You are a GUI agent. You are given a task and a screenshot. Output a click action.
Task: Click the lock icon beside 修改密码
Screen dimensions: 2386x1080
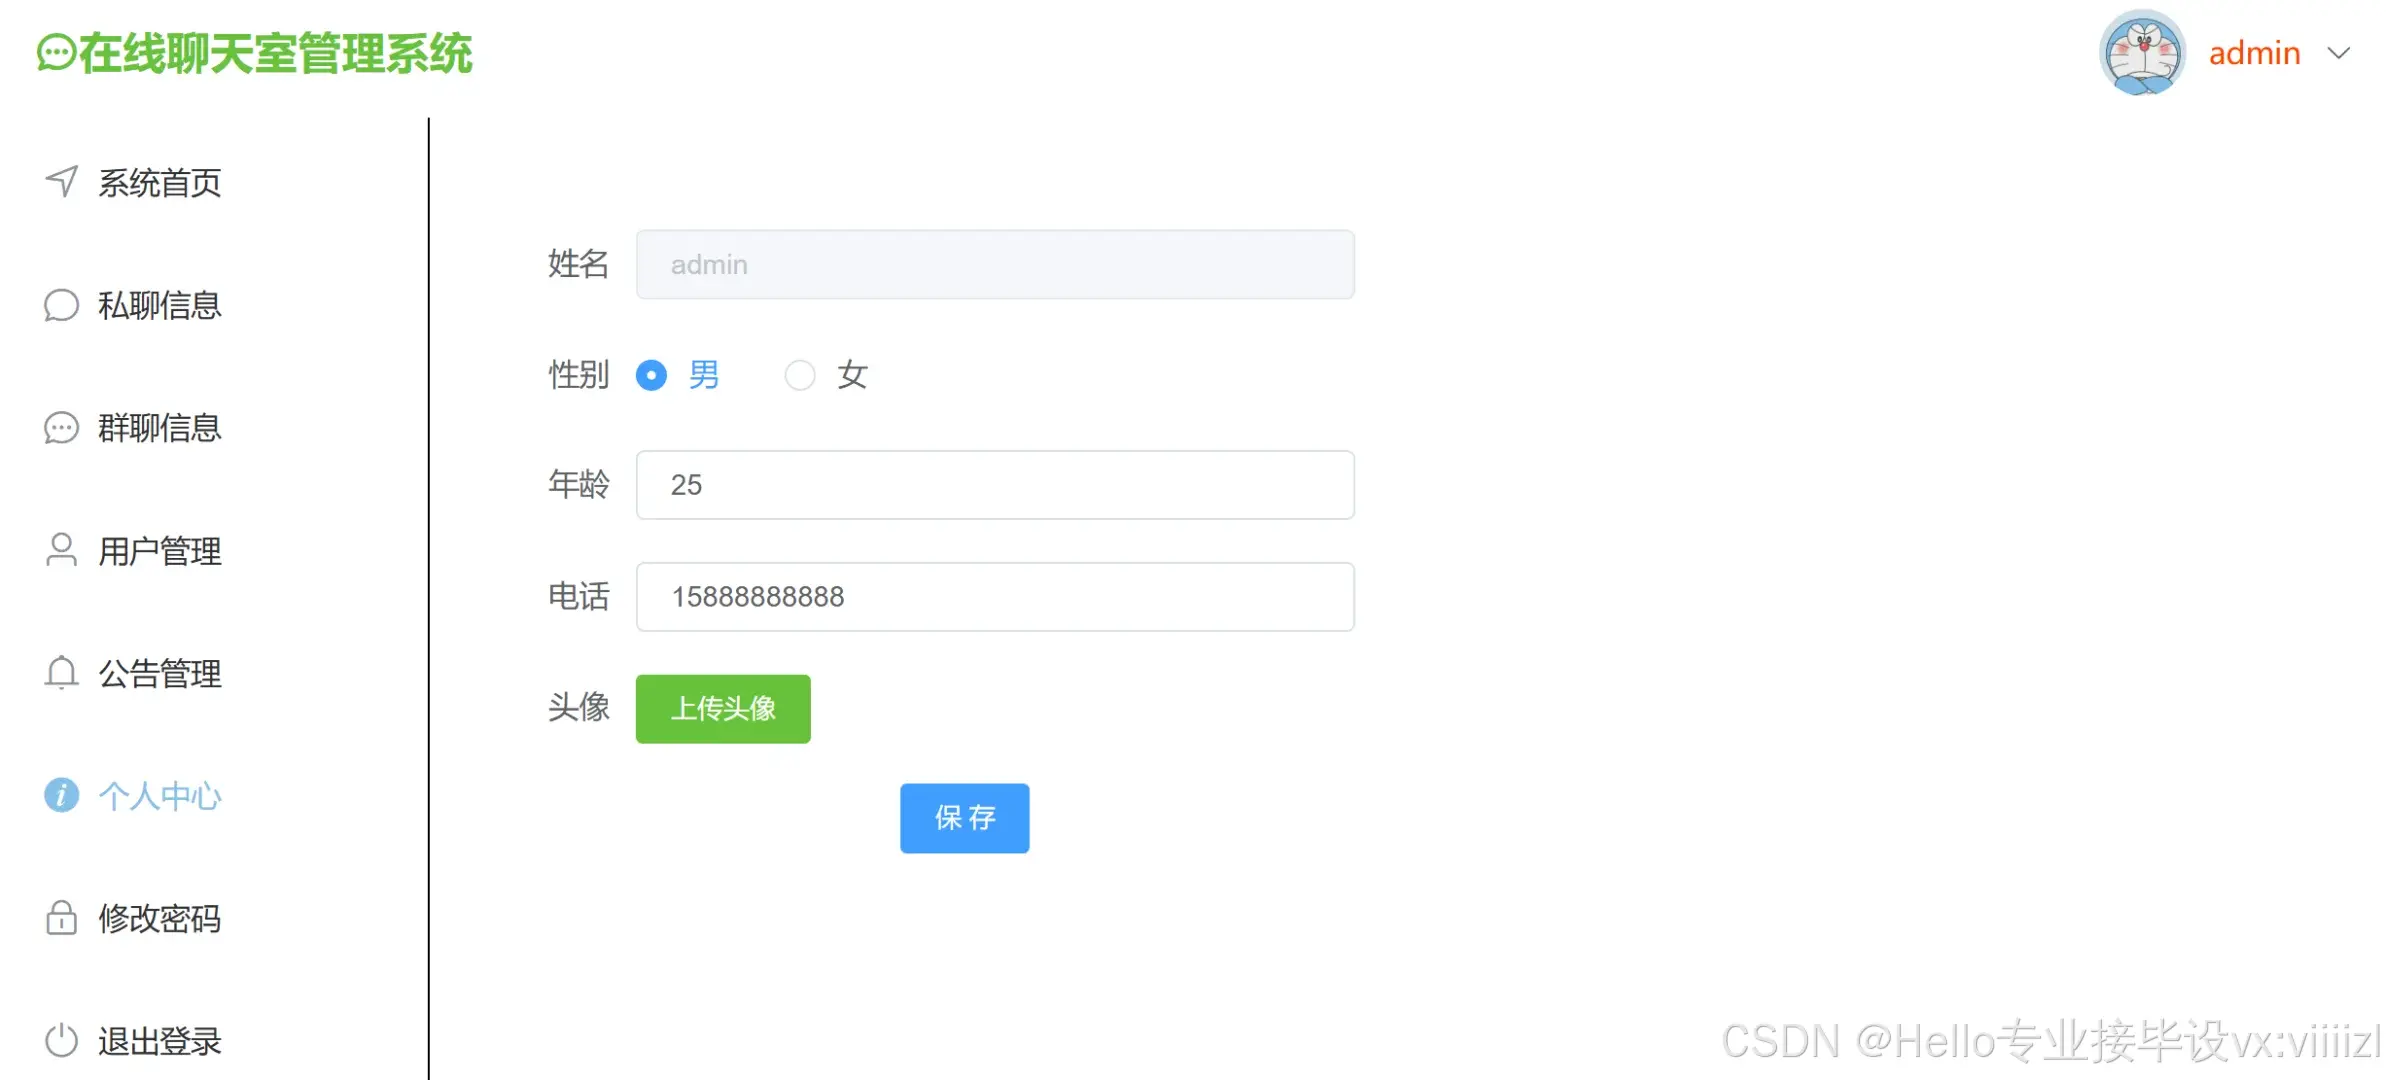coord(61,917)
